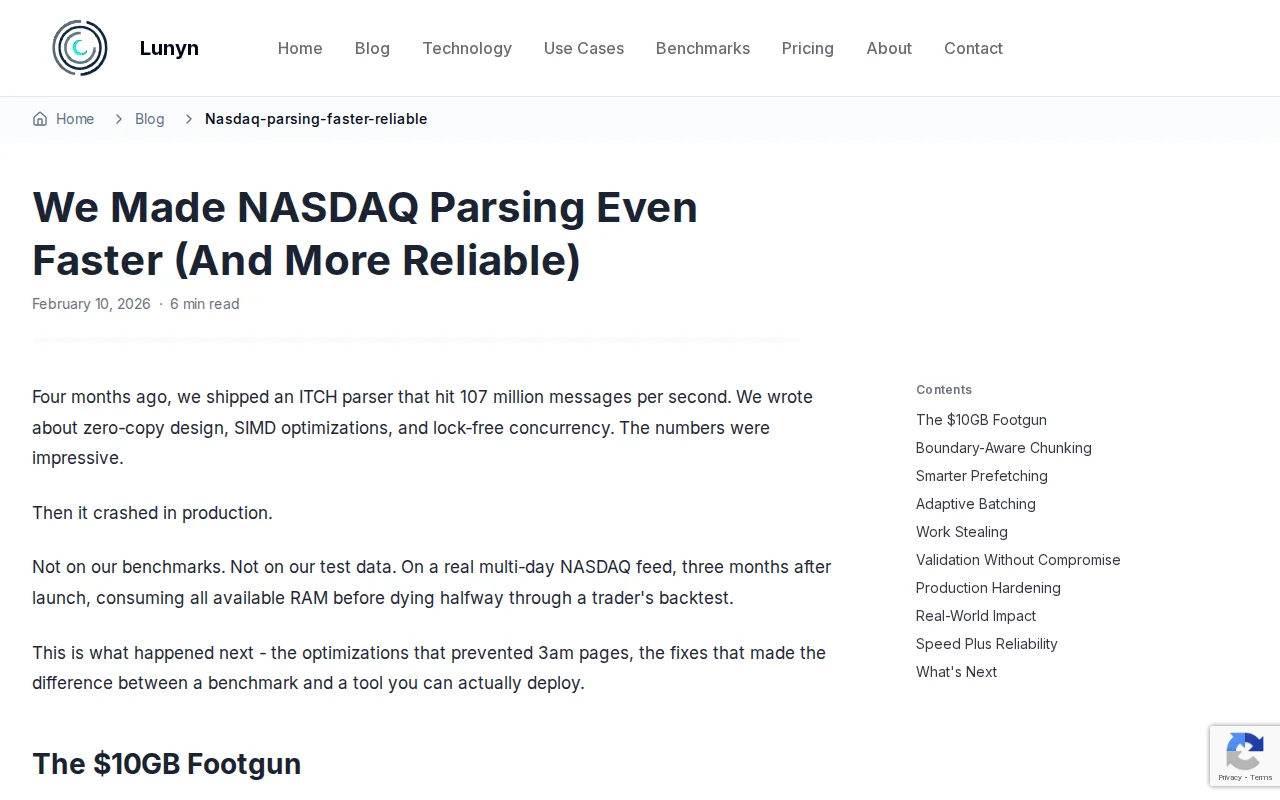Click the 6 min read label

click(x=205, y=304)
